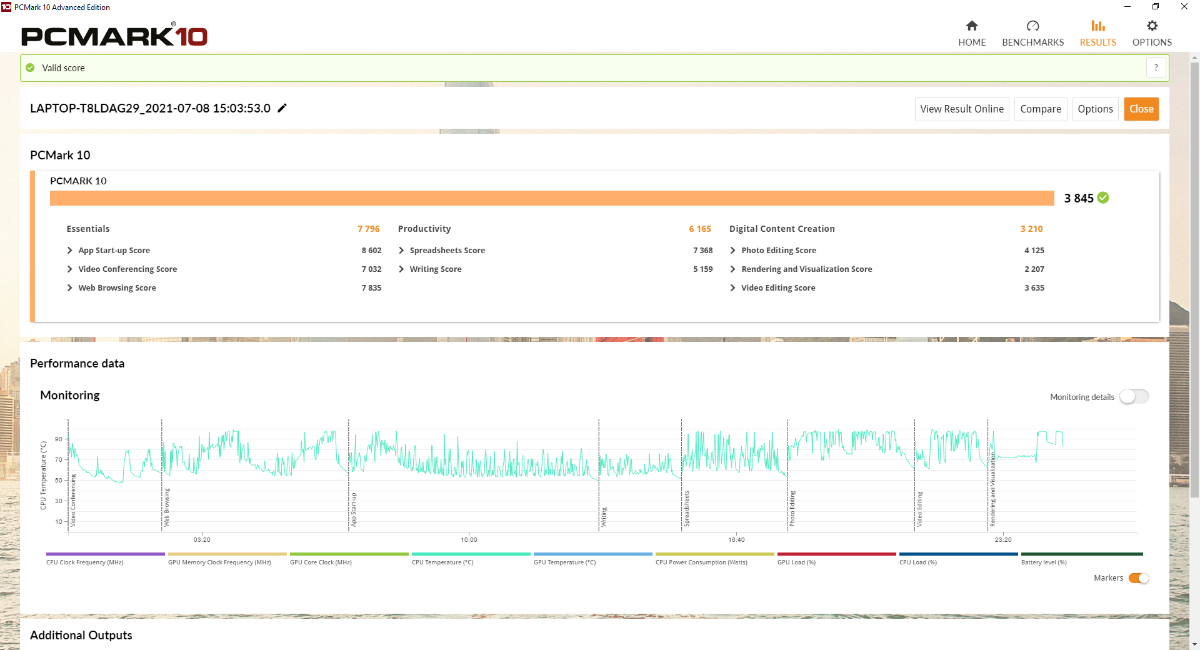Select the Results bar-chart icon
This screenshot has height=650, width=1200.
[1097, 26]
